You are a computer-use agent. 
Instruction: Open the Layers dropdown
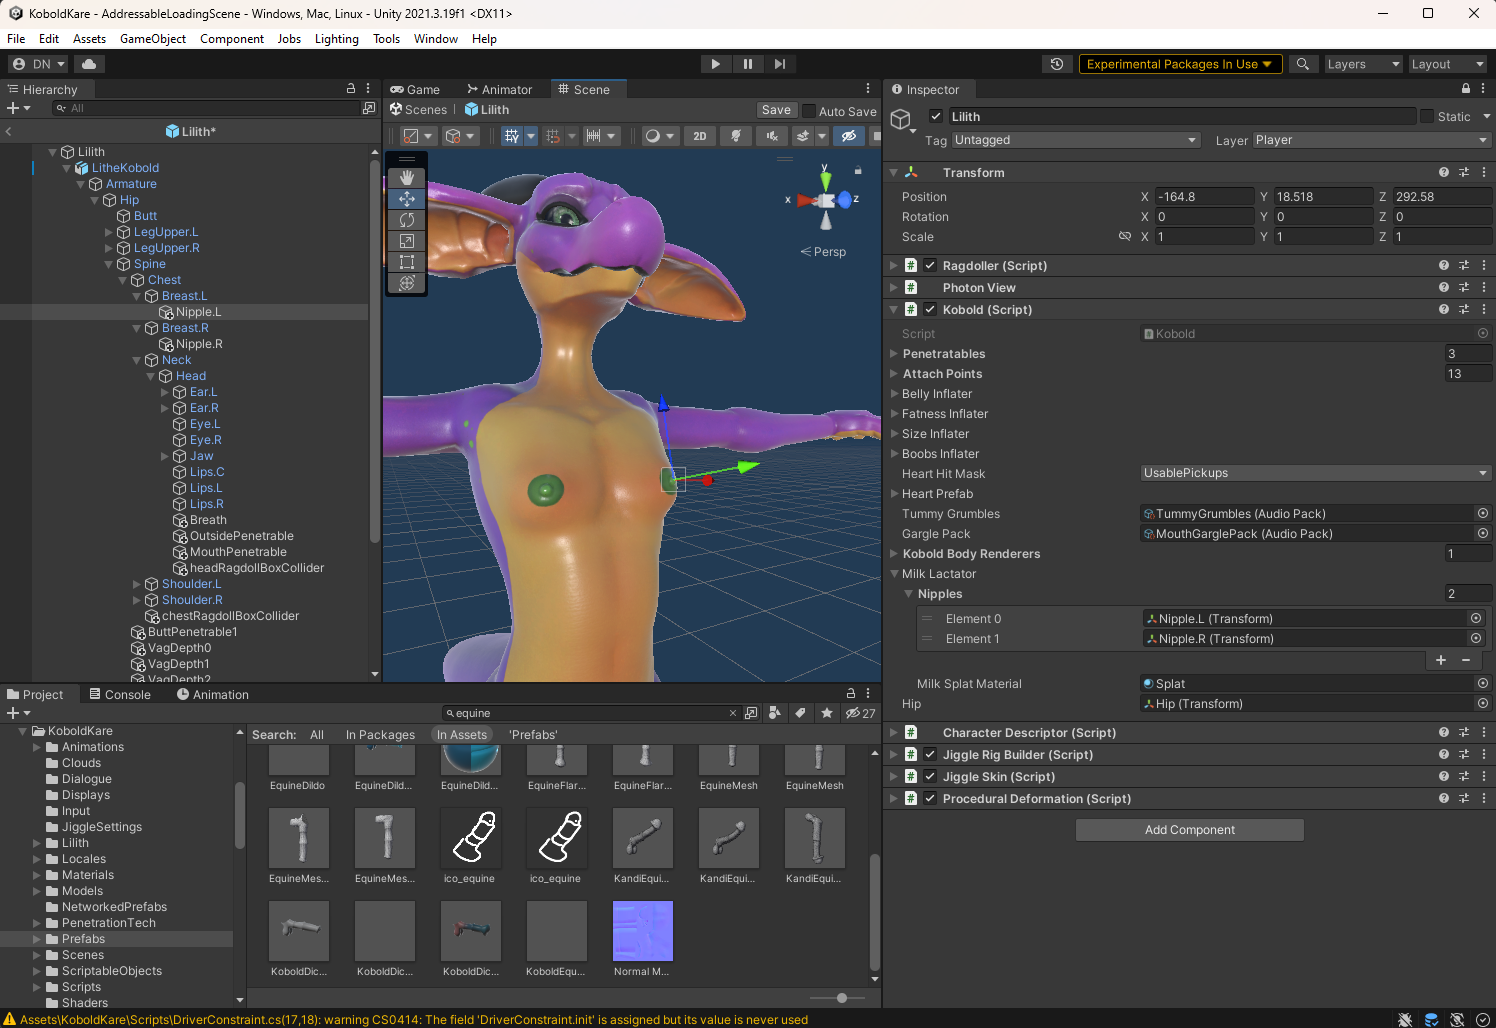point(1363,64)
